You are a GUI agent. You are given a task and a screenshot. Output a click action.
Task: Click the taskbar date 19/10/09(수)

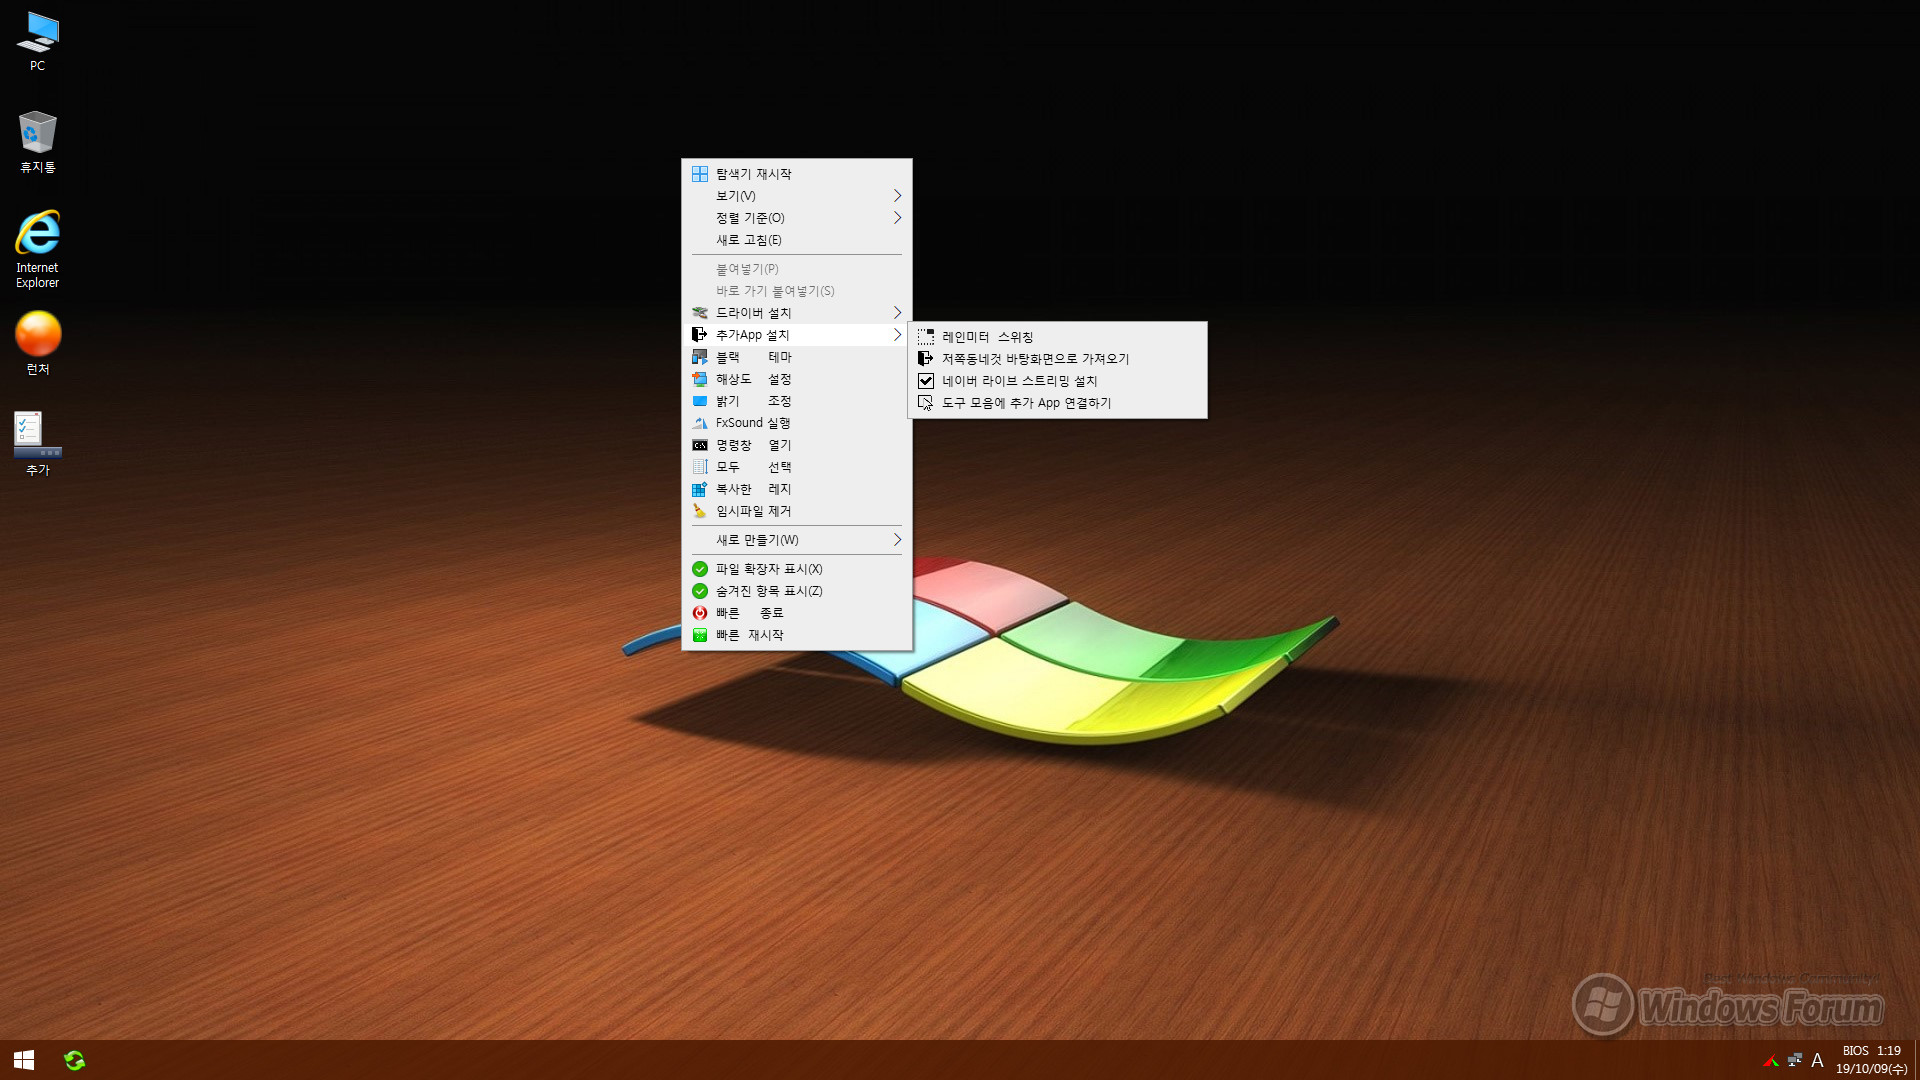click(x=1871, y=1069)
